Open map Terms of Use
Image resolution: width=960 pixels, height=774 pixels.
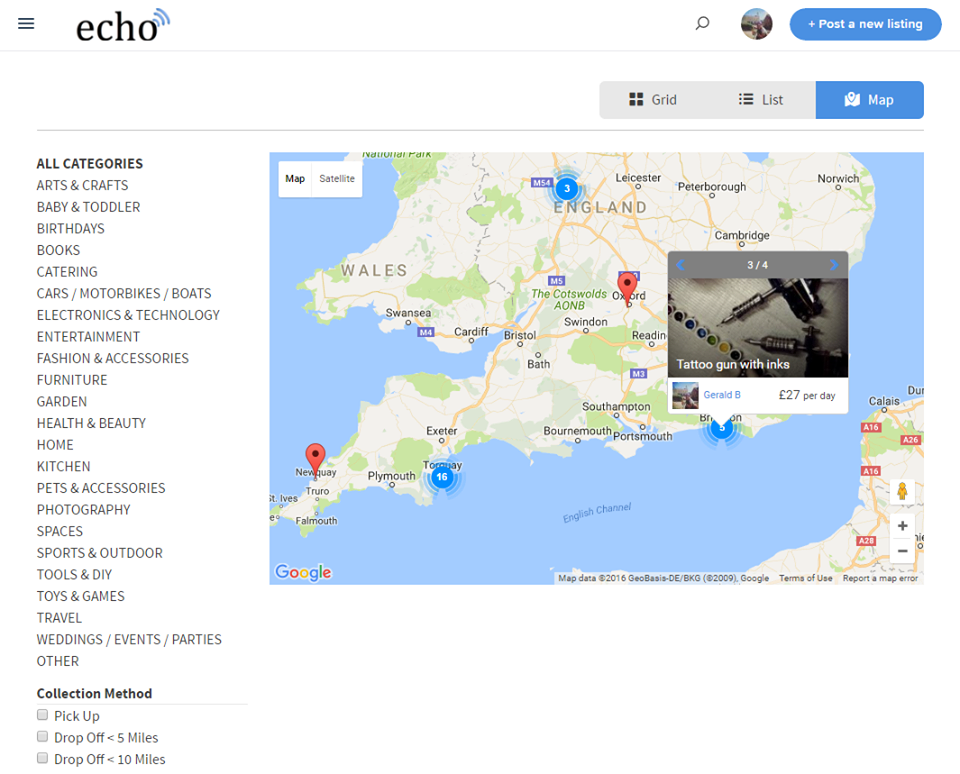click(806, 578)
